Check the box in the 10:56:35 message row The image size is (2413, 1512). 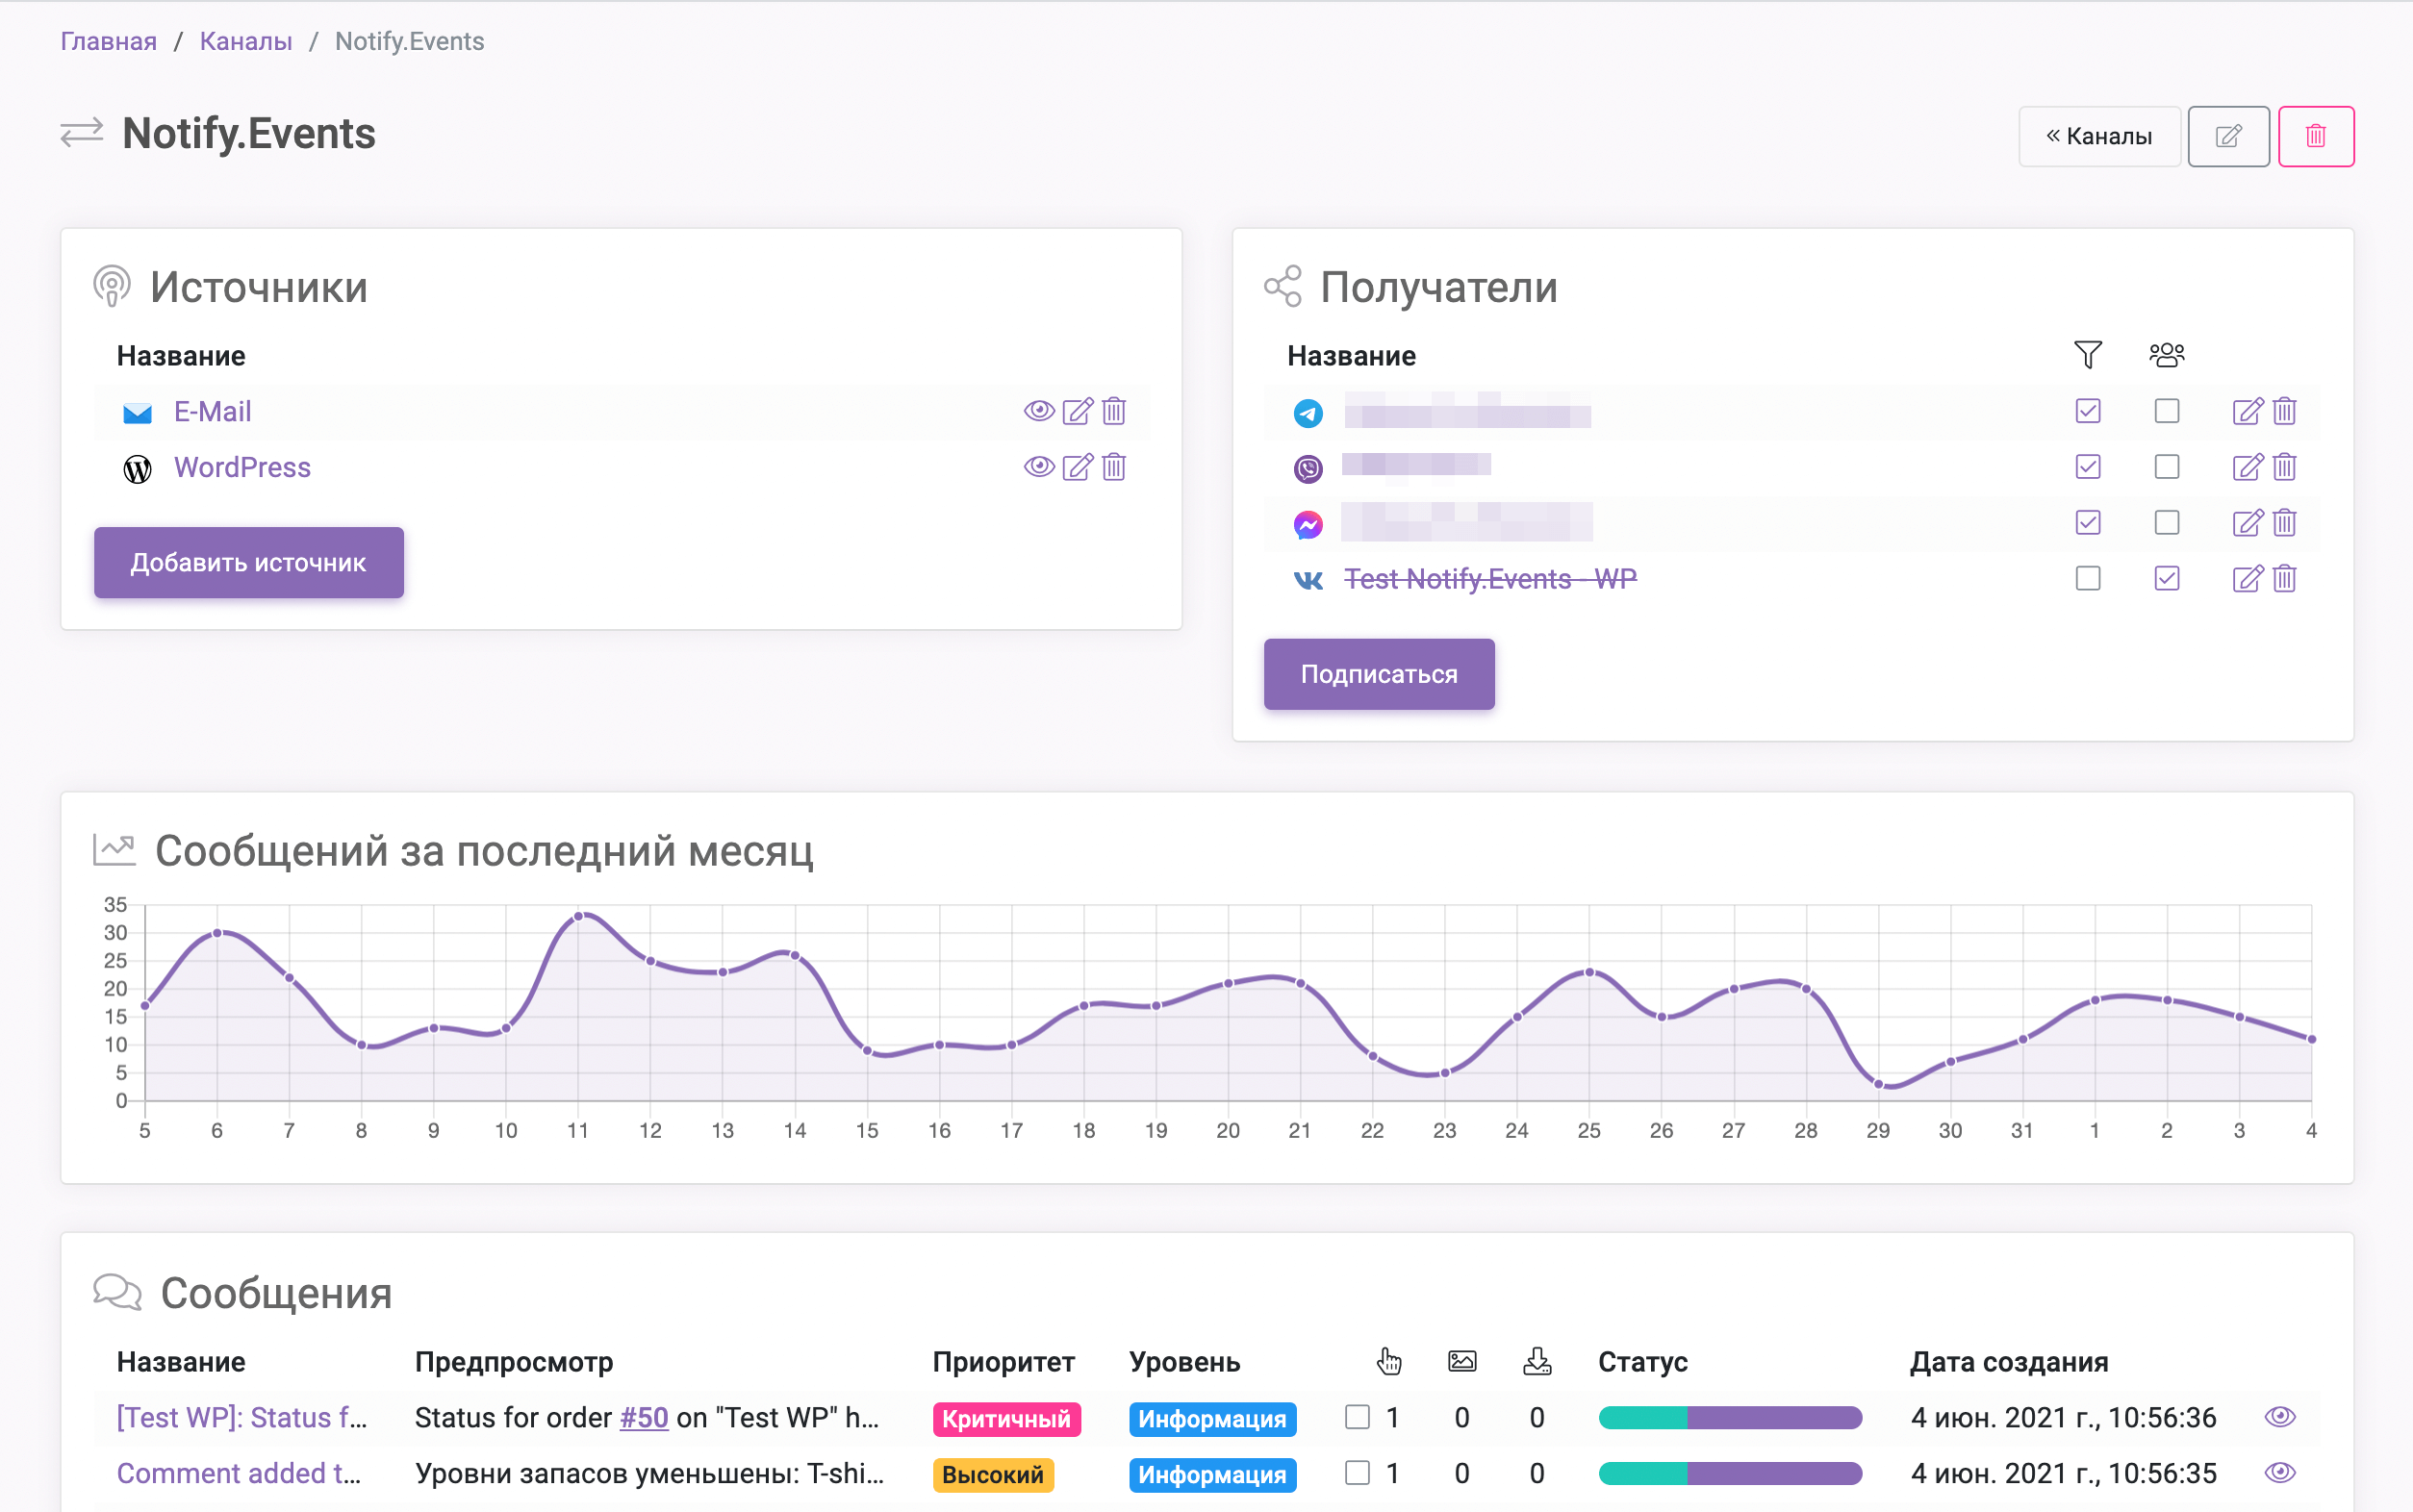[x=1357, y=1473]
